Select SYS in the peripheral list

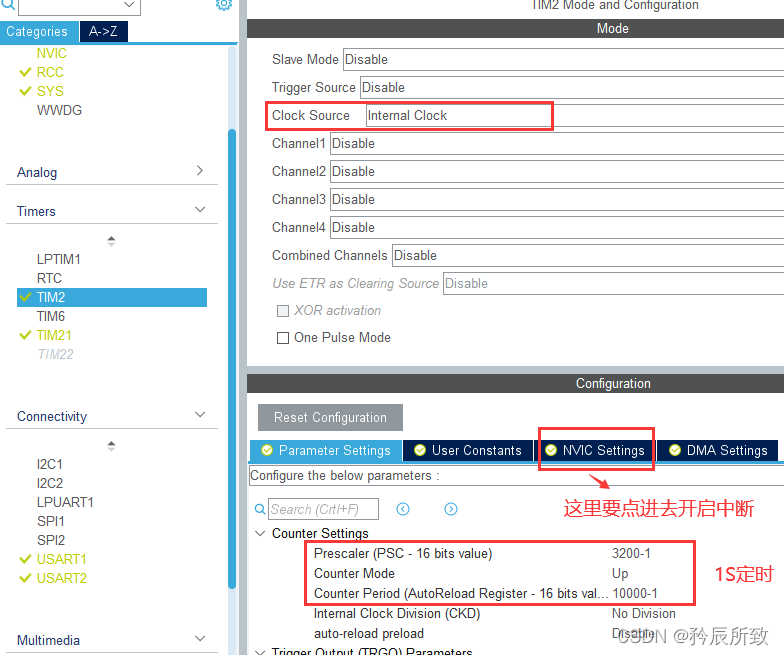point(50,92)
